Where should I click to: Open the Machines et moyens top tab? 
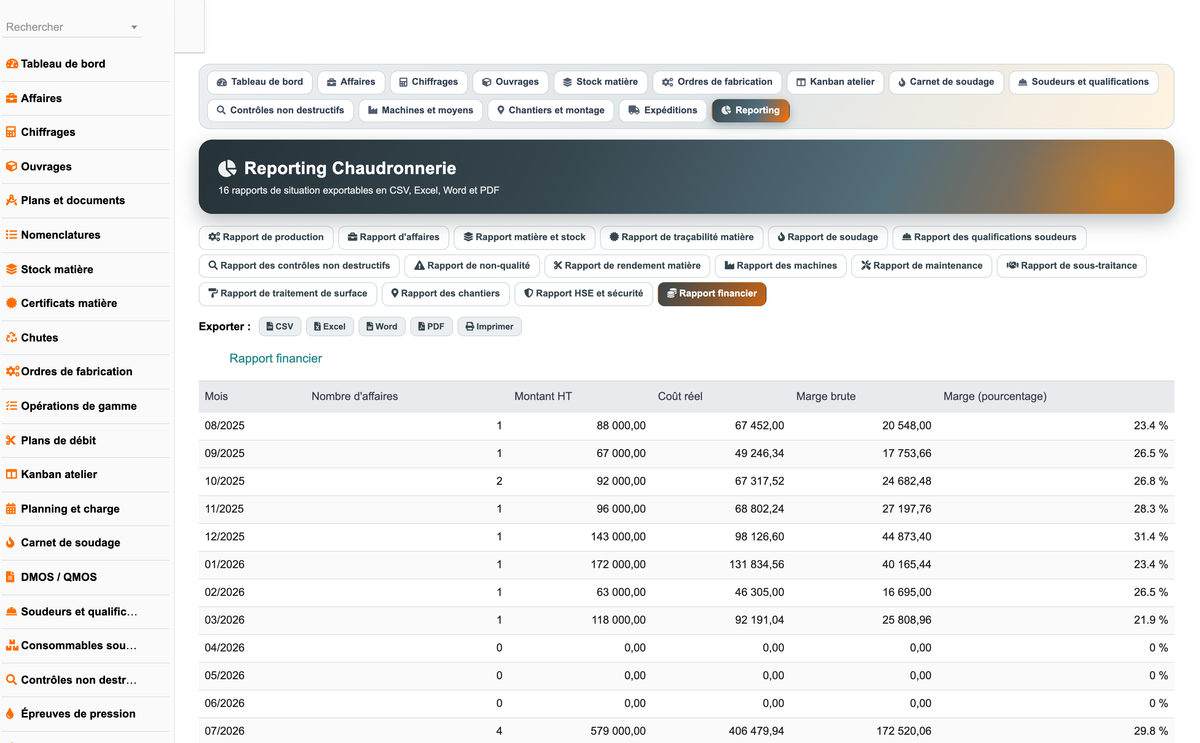tap(421, 110)
